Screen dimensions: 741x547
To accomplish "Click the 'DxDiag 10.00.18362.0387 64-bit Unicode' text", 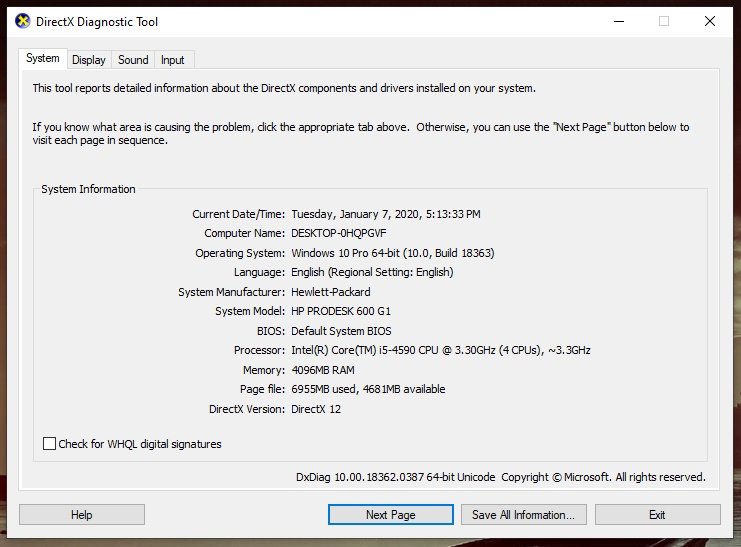I will tap(396, 477).
